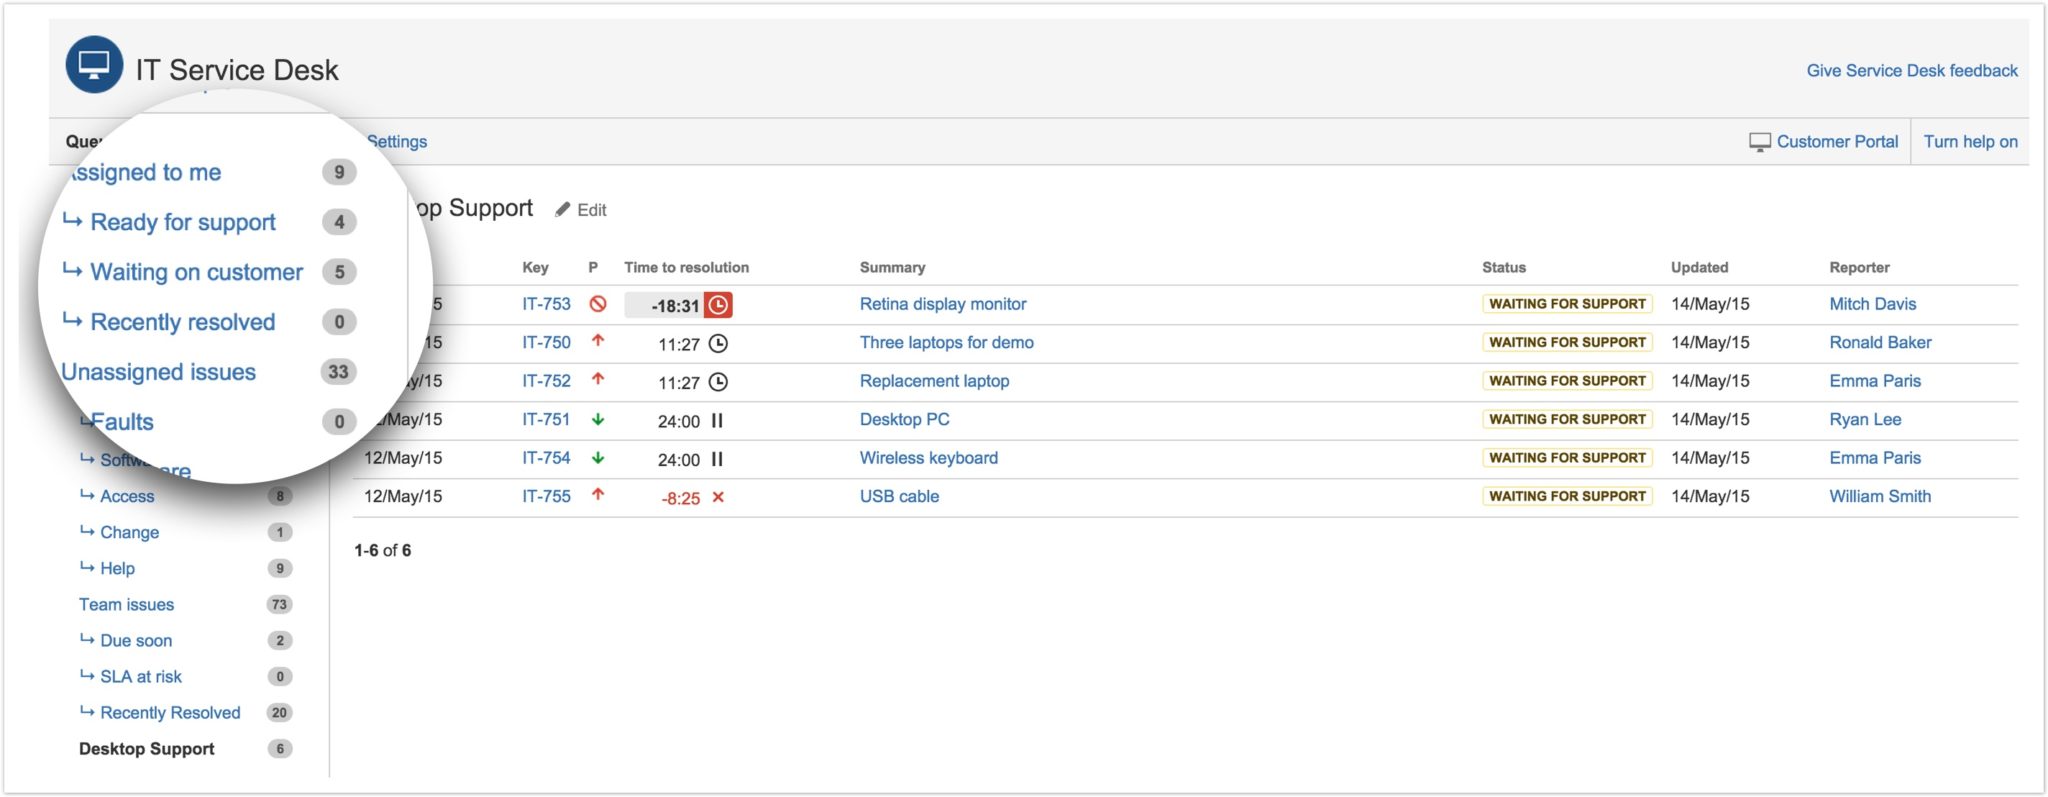2048x797 pixels.
Task: Select the Desktop Support queue
Action: [147, 749]
